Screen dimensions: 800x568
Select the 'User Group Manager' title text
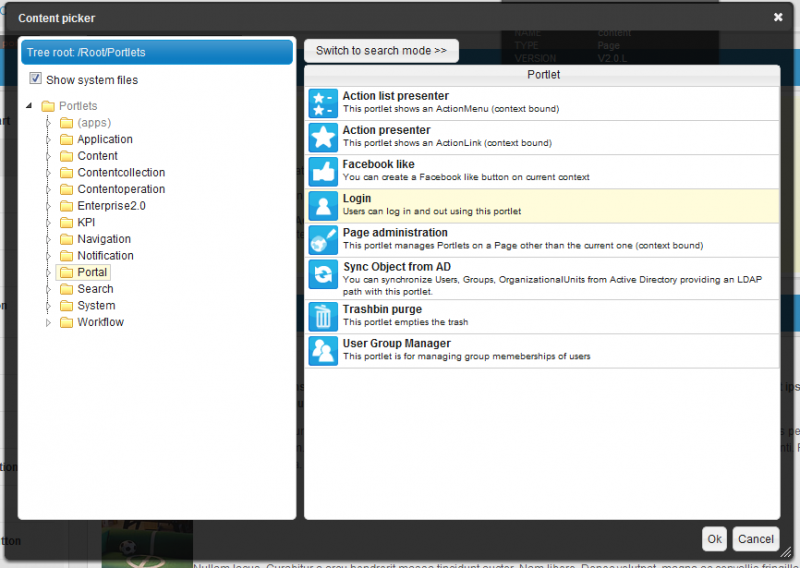coord(396,343)
